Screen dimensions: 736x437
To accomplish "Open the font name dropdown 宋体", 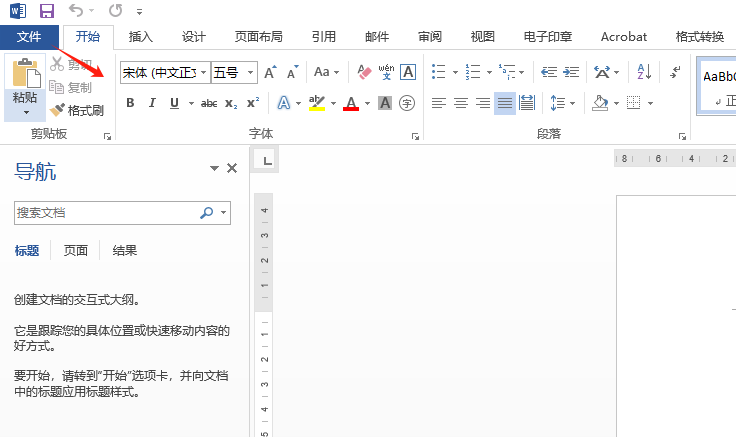I will tap(203, 72).
